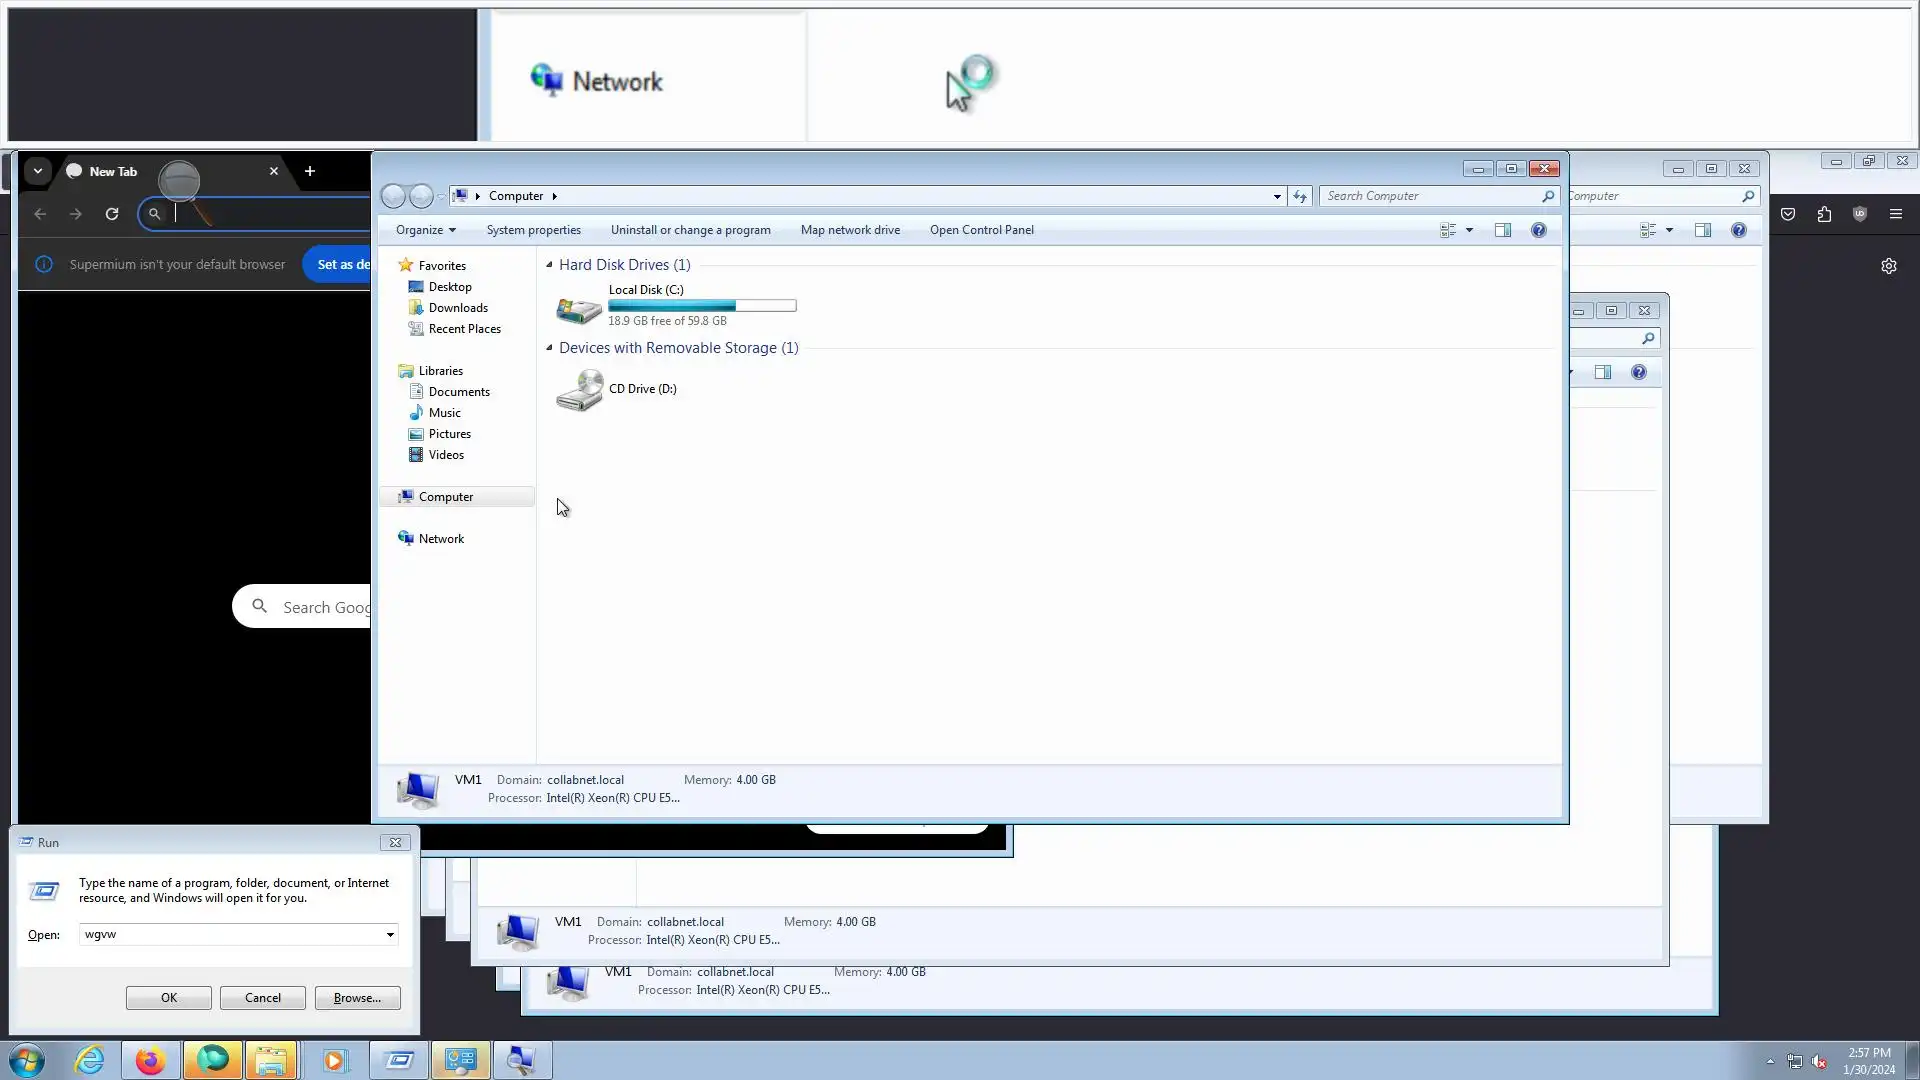Collapse Devices with Removable Storage group
The image size is (1920, 1080).
pyautogui.click(x=549, y=348)
